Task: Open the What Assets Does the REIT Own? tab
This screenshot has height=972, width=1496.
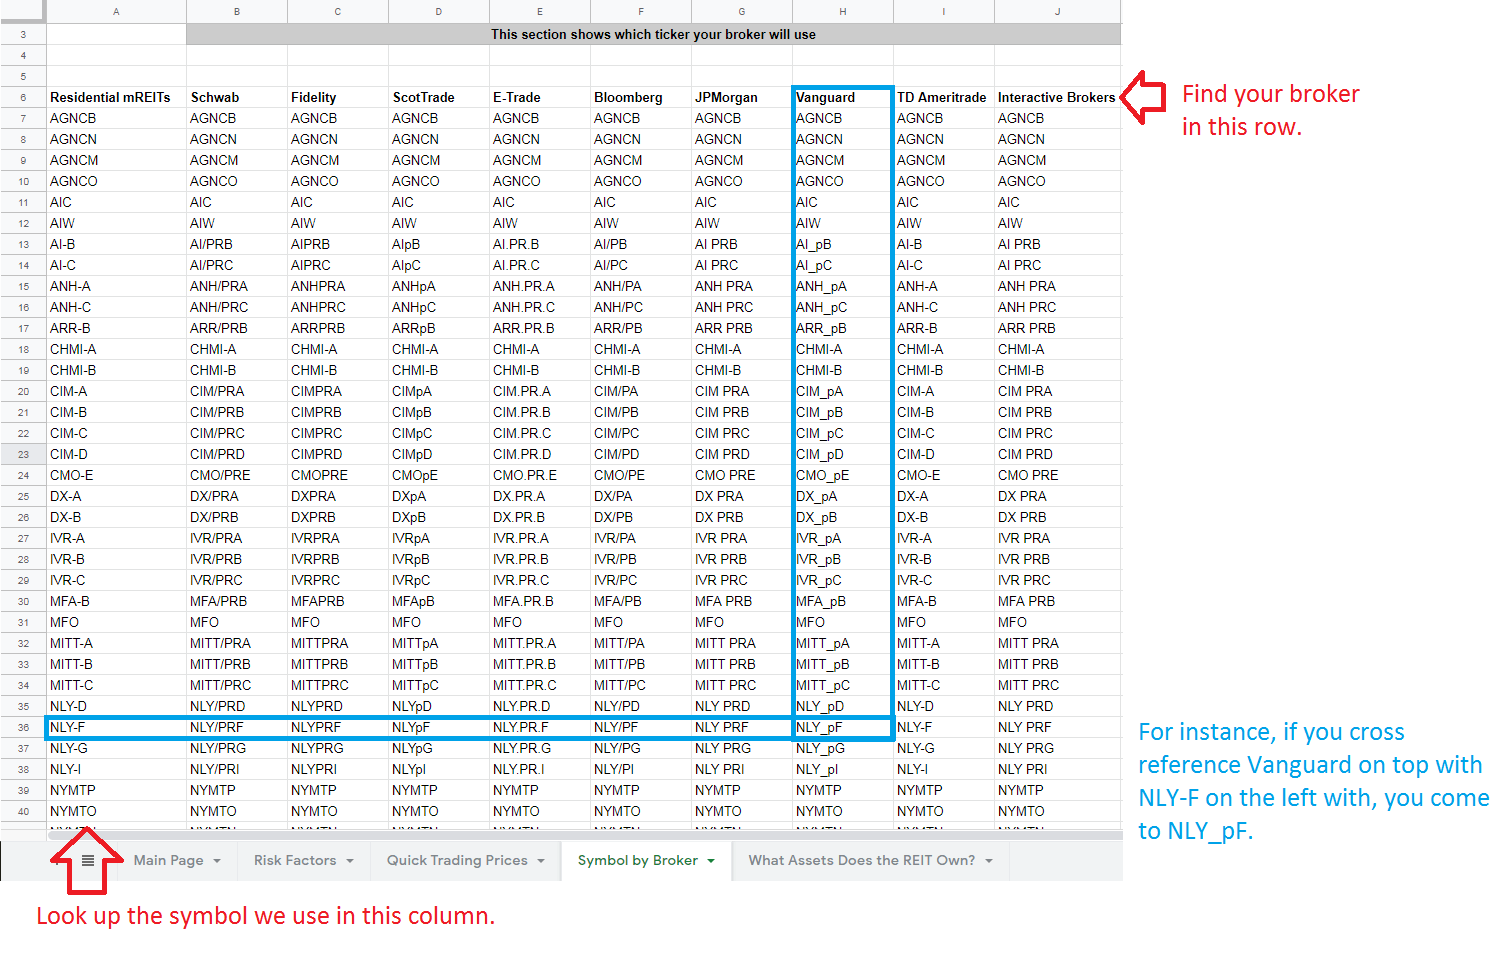Action: point(862,860)
